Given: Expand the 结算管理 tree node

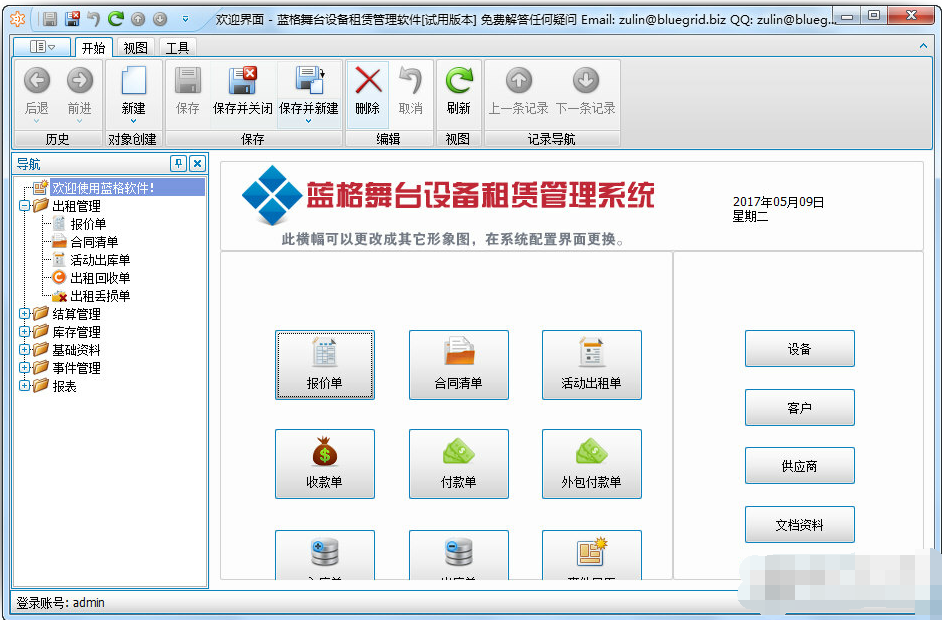Looking at the screenshot, I should (23, 313).
